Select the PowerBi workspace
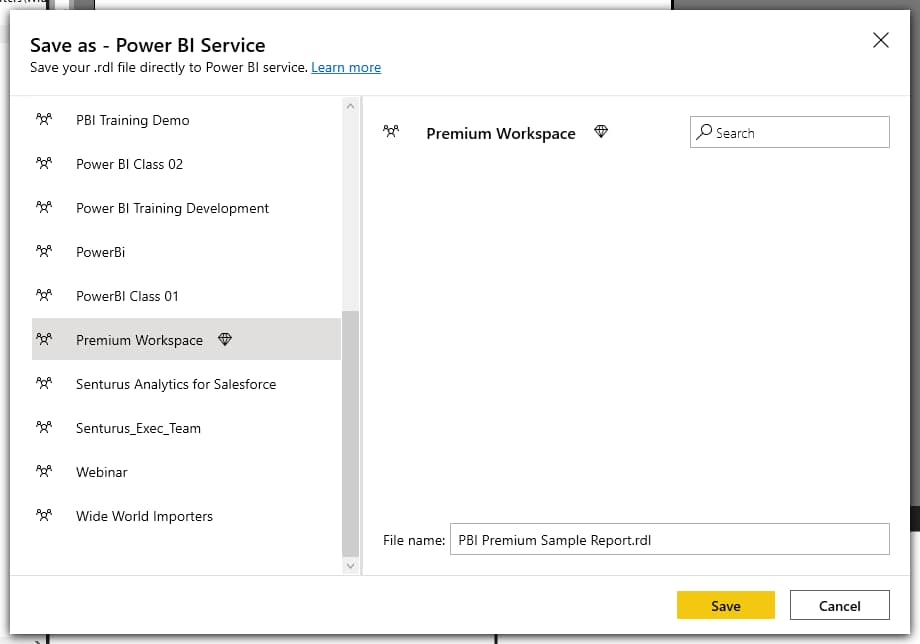 (100, 252)
